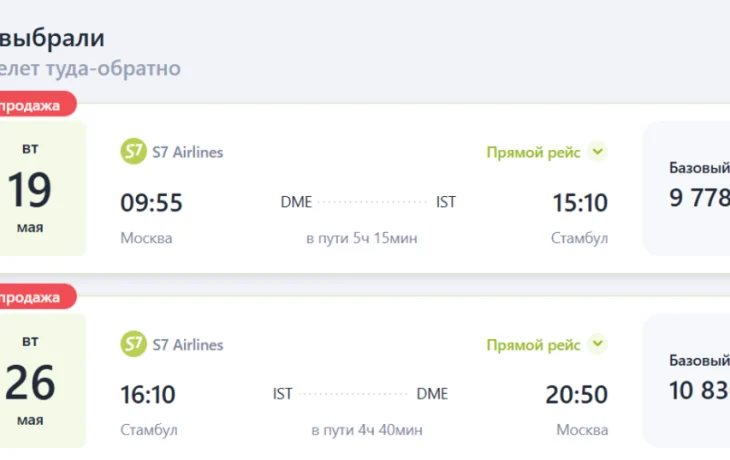This screenshot has height=460, width=730.
Task: Click the 10 83 base fare box
Action: click(692, 380)
